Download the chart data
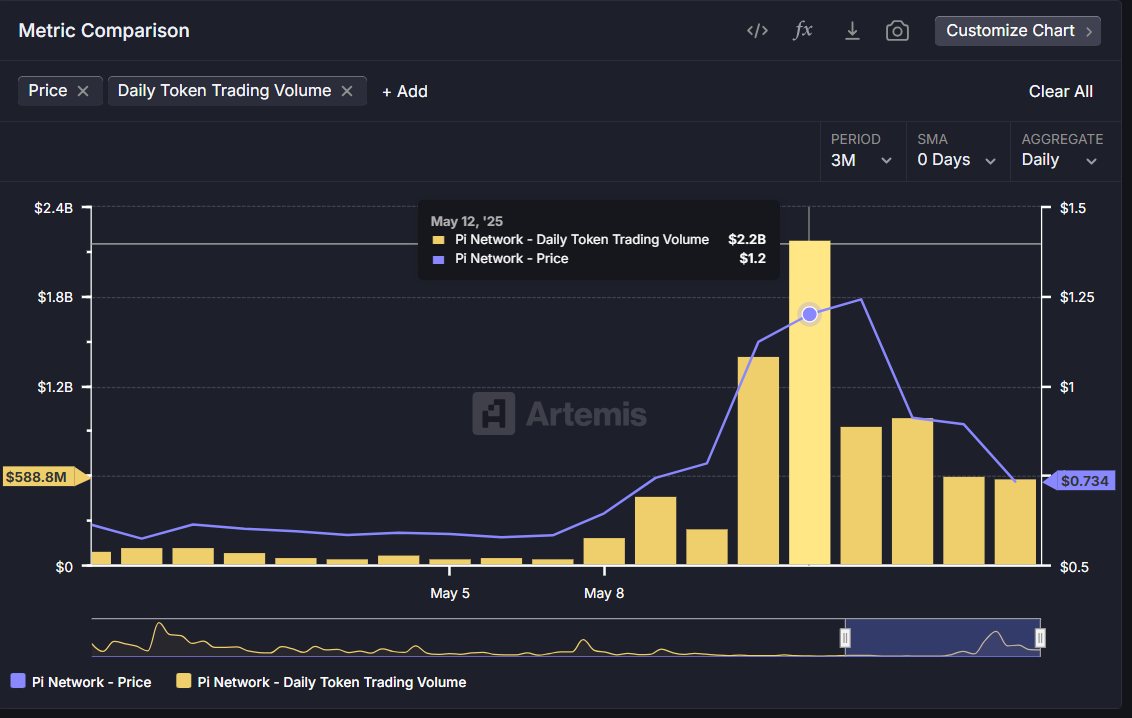This screenshot has height=718, width=1132. (852, 31)
